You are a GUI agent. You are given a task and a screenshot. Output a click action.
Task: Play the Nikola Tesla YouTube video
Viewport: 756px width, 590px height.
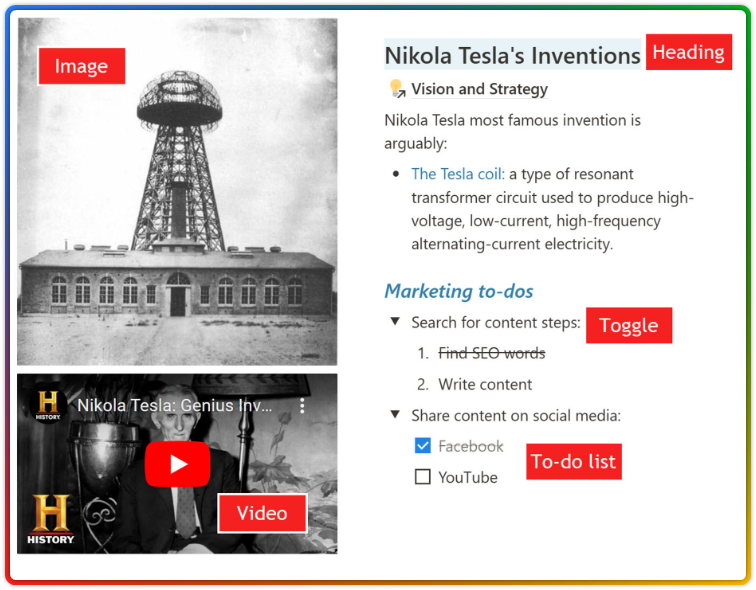[x=177, y=464]
